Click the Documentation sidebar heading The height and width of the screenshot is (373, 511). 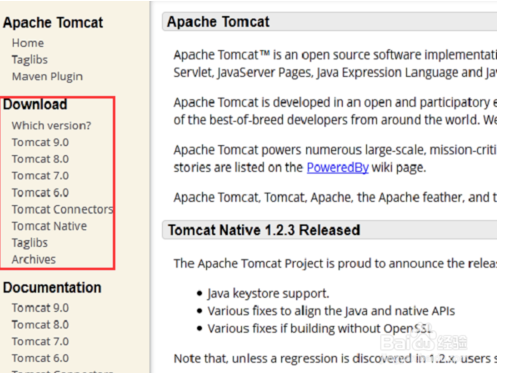(x=52, y=287)
